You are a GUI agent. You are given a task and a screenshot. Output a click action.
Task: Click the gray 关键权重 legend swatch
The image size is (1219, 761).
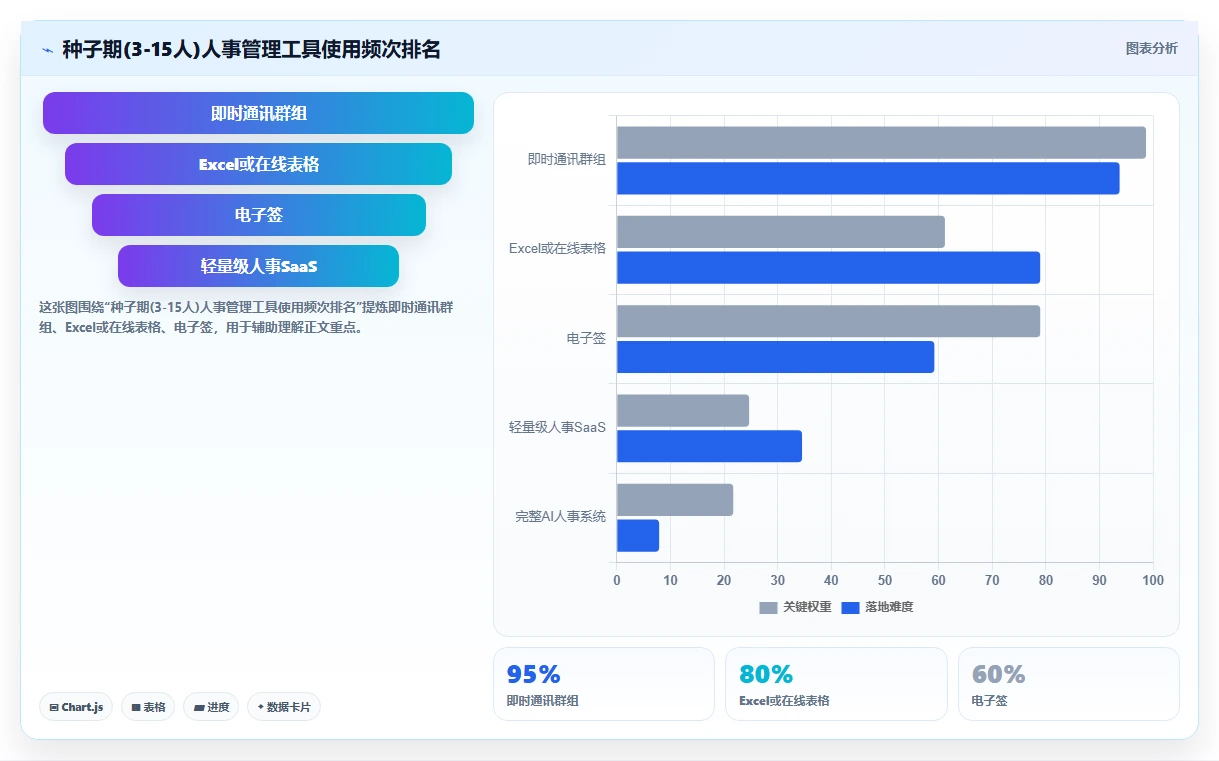coord(768,608)
